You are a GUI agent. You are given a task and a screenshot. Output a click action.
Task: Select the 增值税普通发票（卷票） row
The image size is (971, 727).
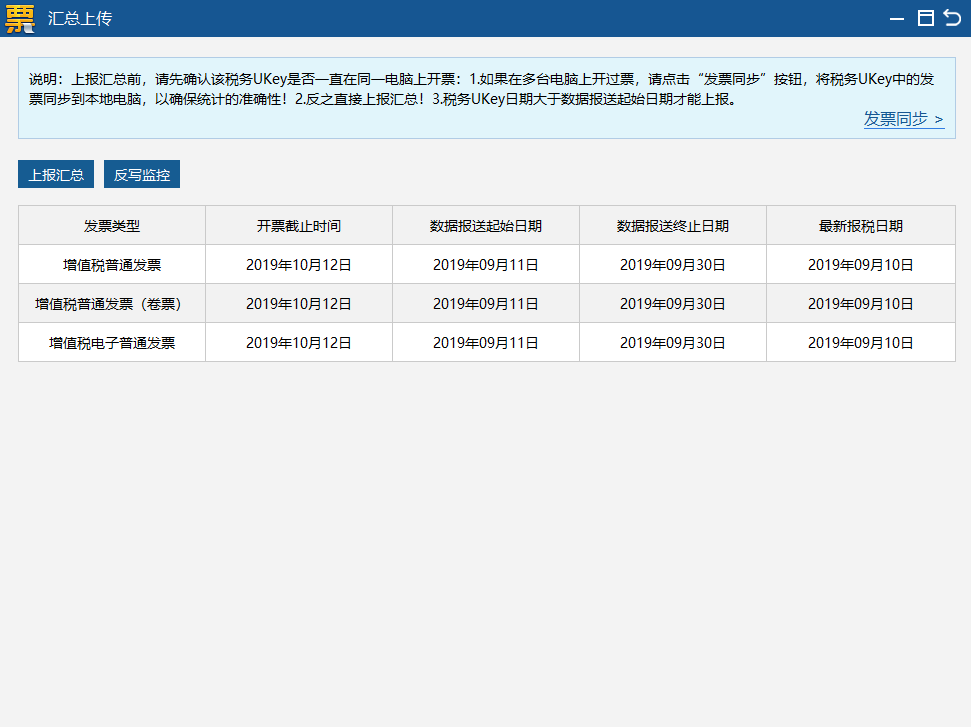112,304
